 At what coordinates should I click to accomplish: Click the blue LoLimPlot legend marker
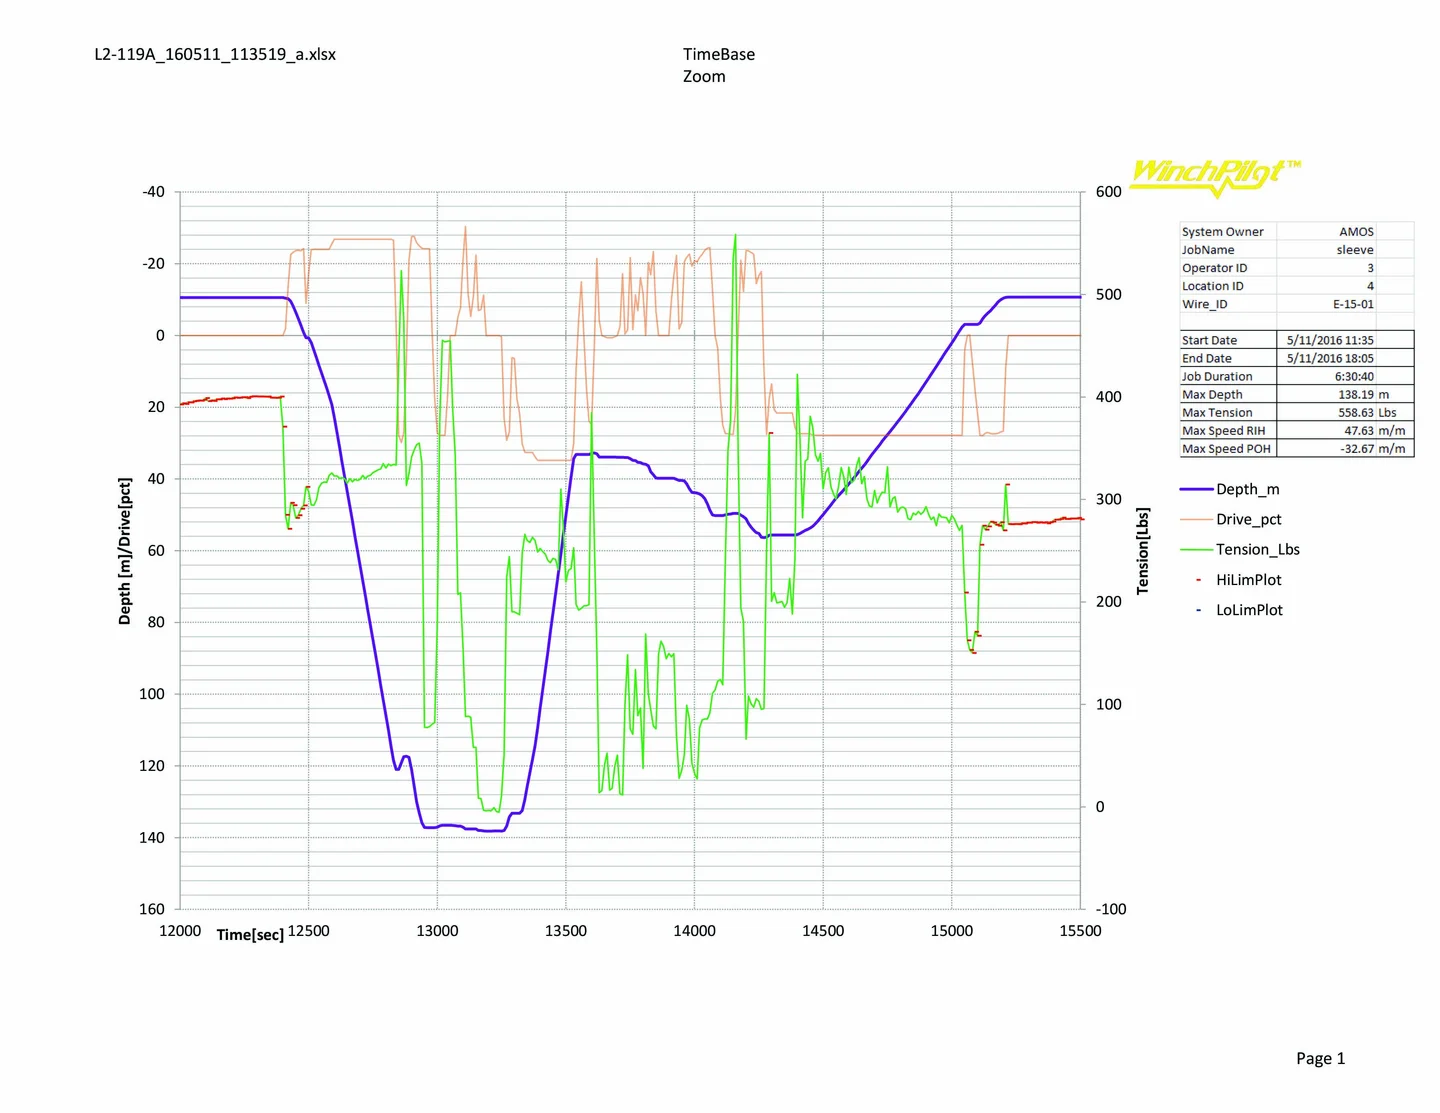point(1198,610)
